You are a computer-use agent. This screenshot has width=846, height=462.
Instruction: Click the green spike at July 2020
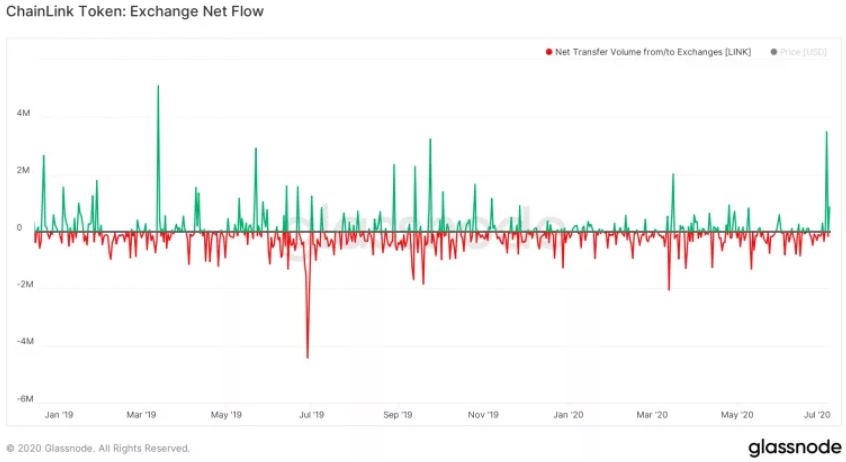coord(827,181)
